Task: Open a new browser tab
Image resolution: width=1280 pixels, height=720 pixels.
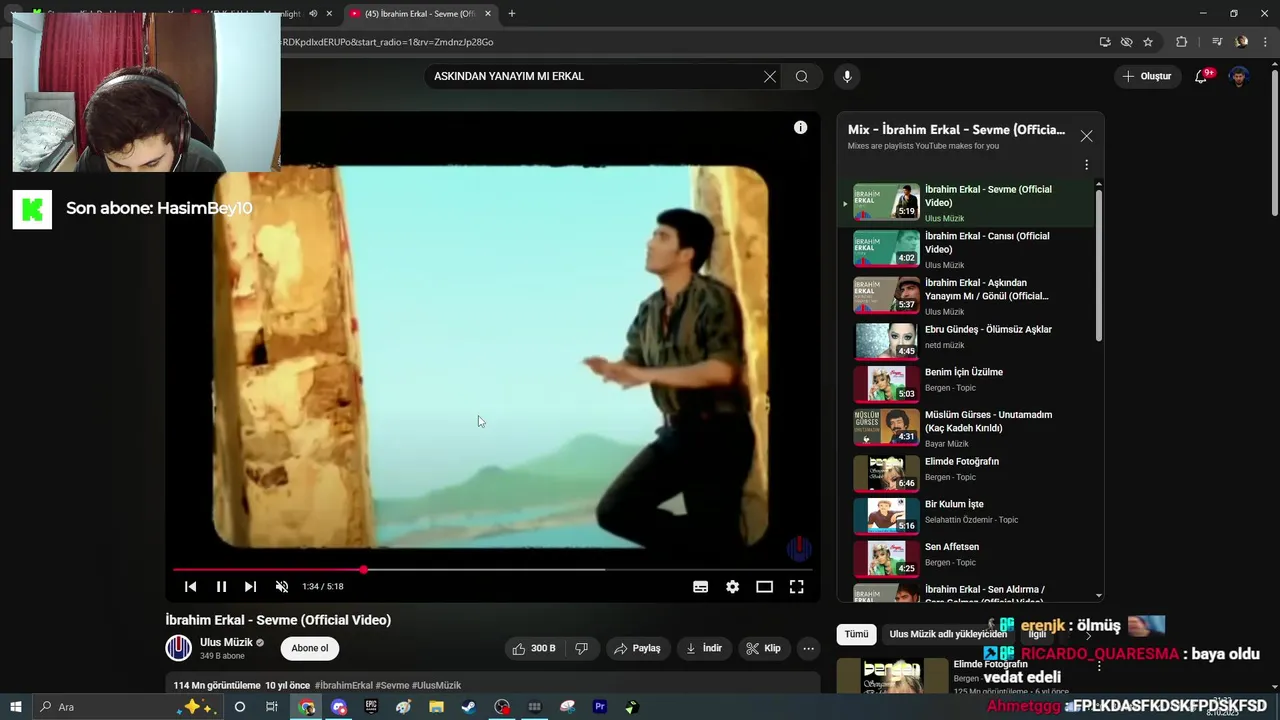Action: 511,14
